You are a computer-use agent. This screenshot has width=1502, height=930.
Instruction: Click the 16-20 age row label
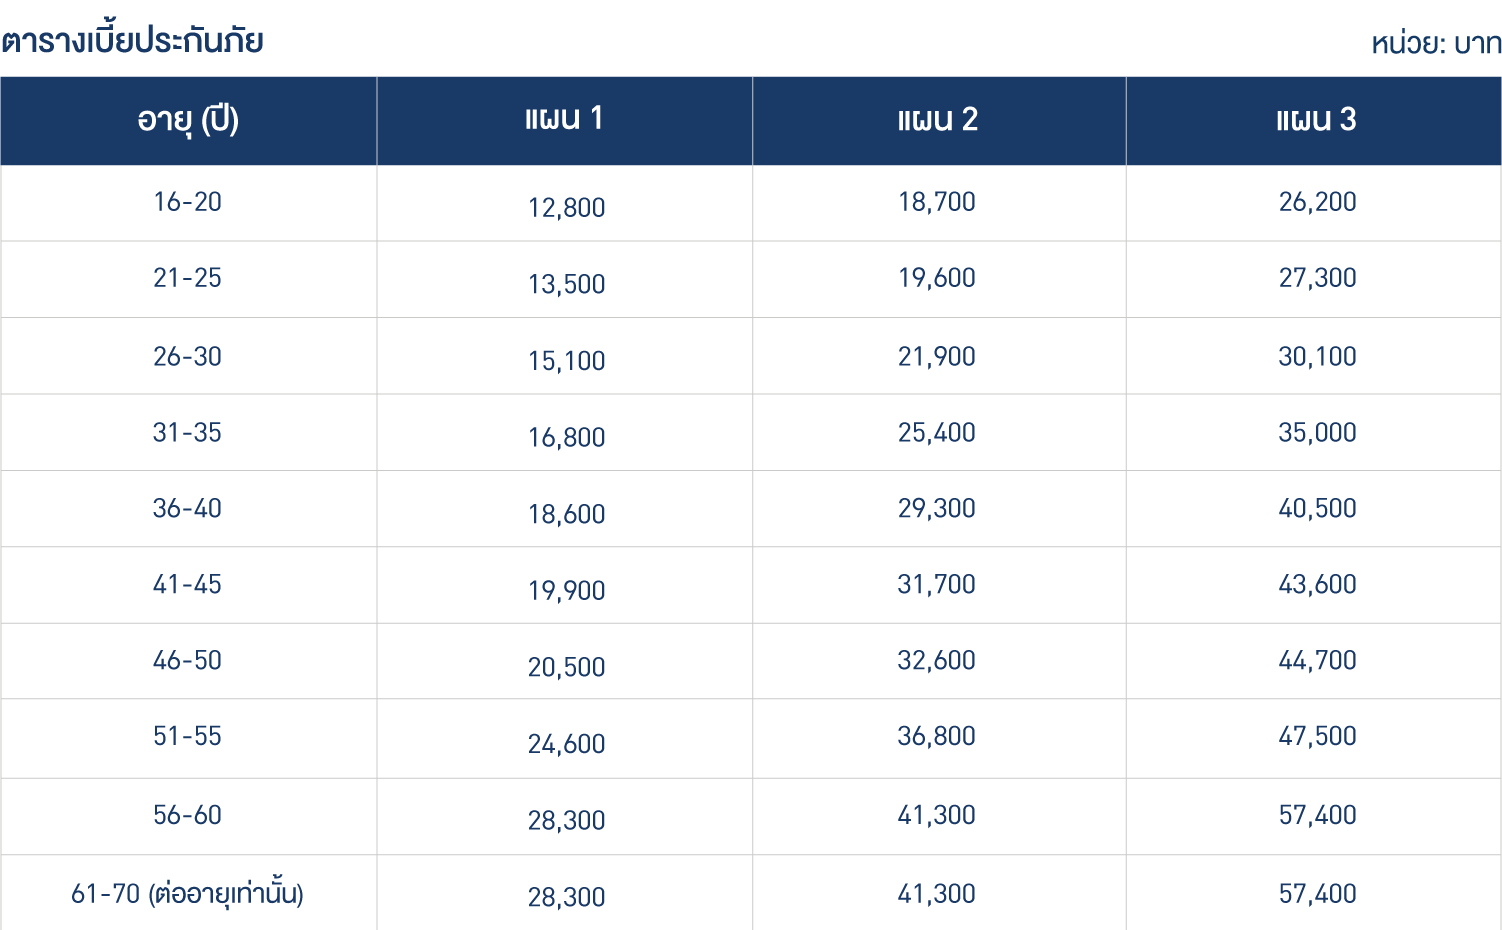click(x=188, y=202)
